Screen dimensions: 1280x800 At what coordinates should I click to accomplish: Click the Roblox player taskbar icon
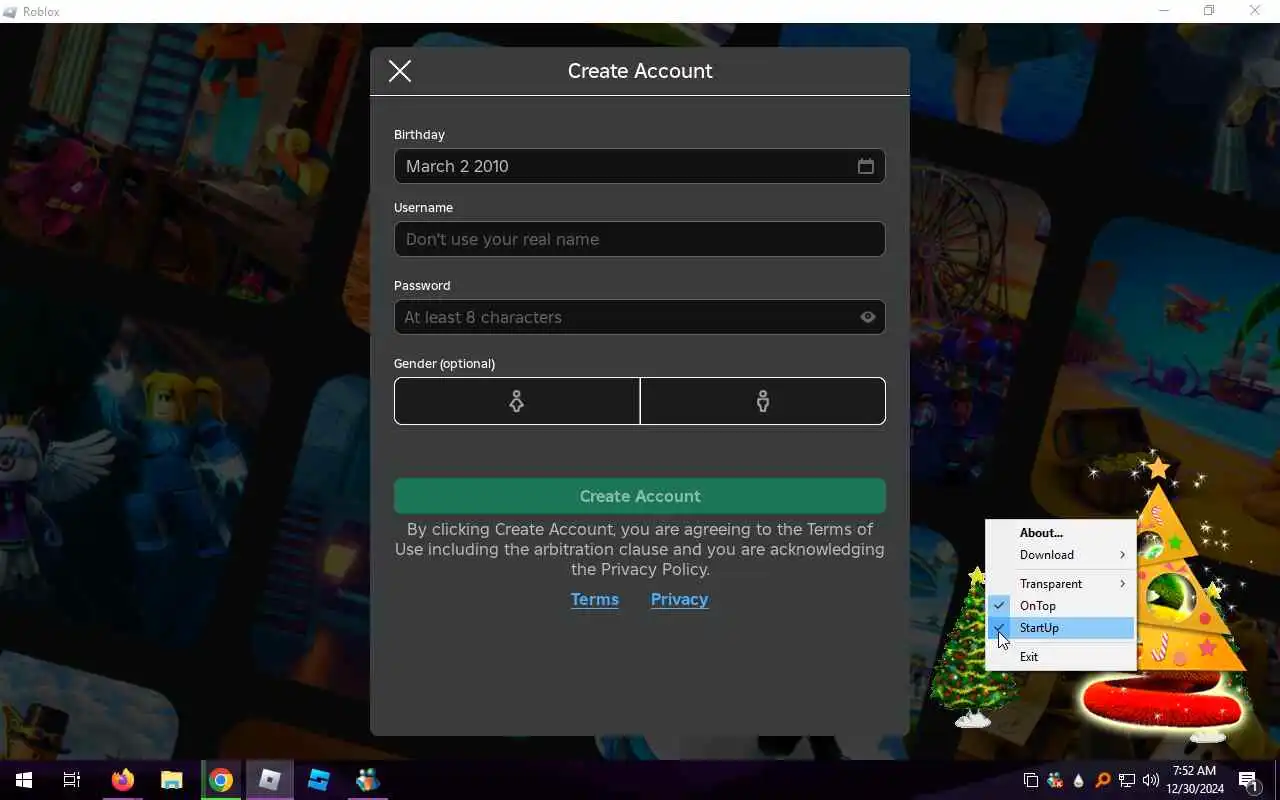(270, 780)
